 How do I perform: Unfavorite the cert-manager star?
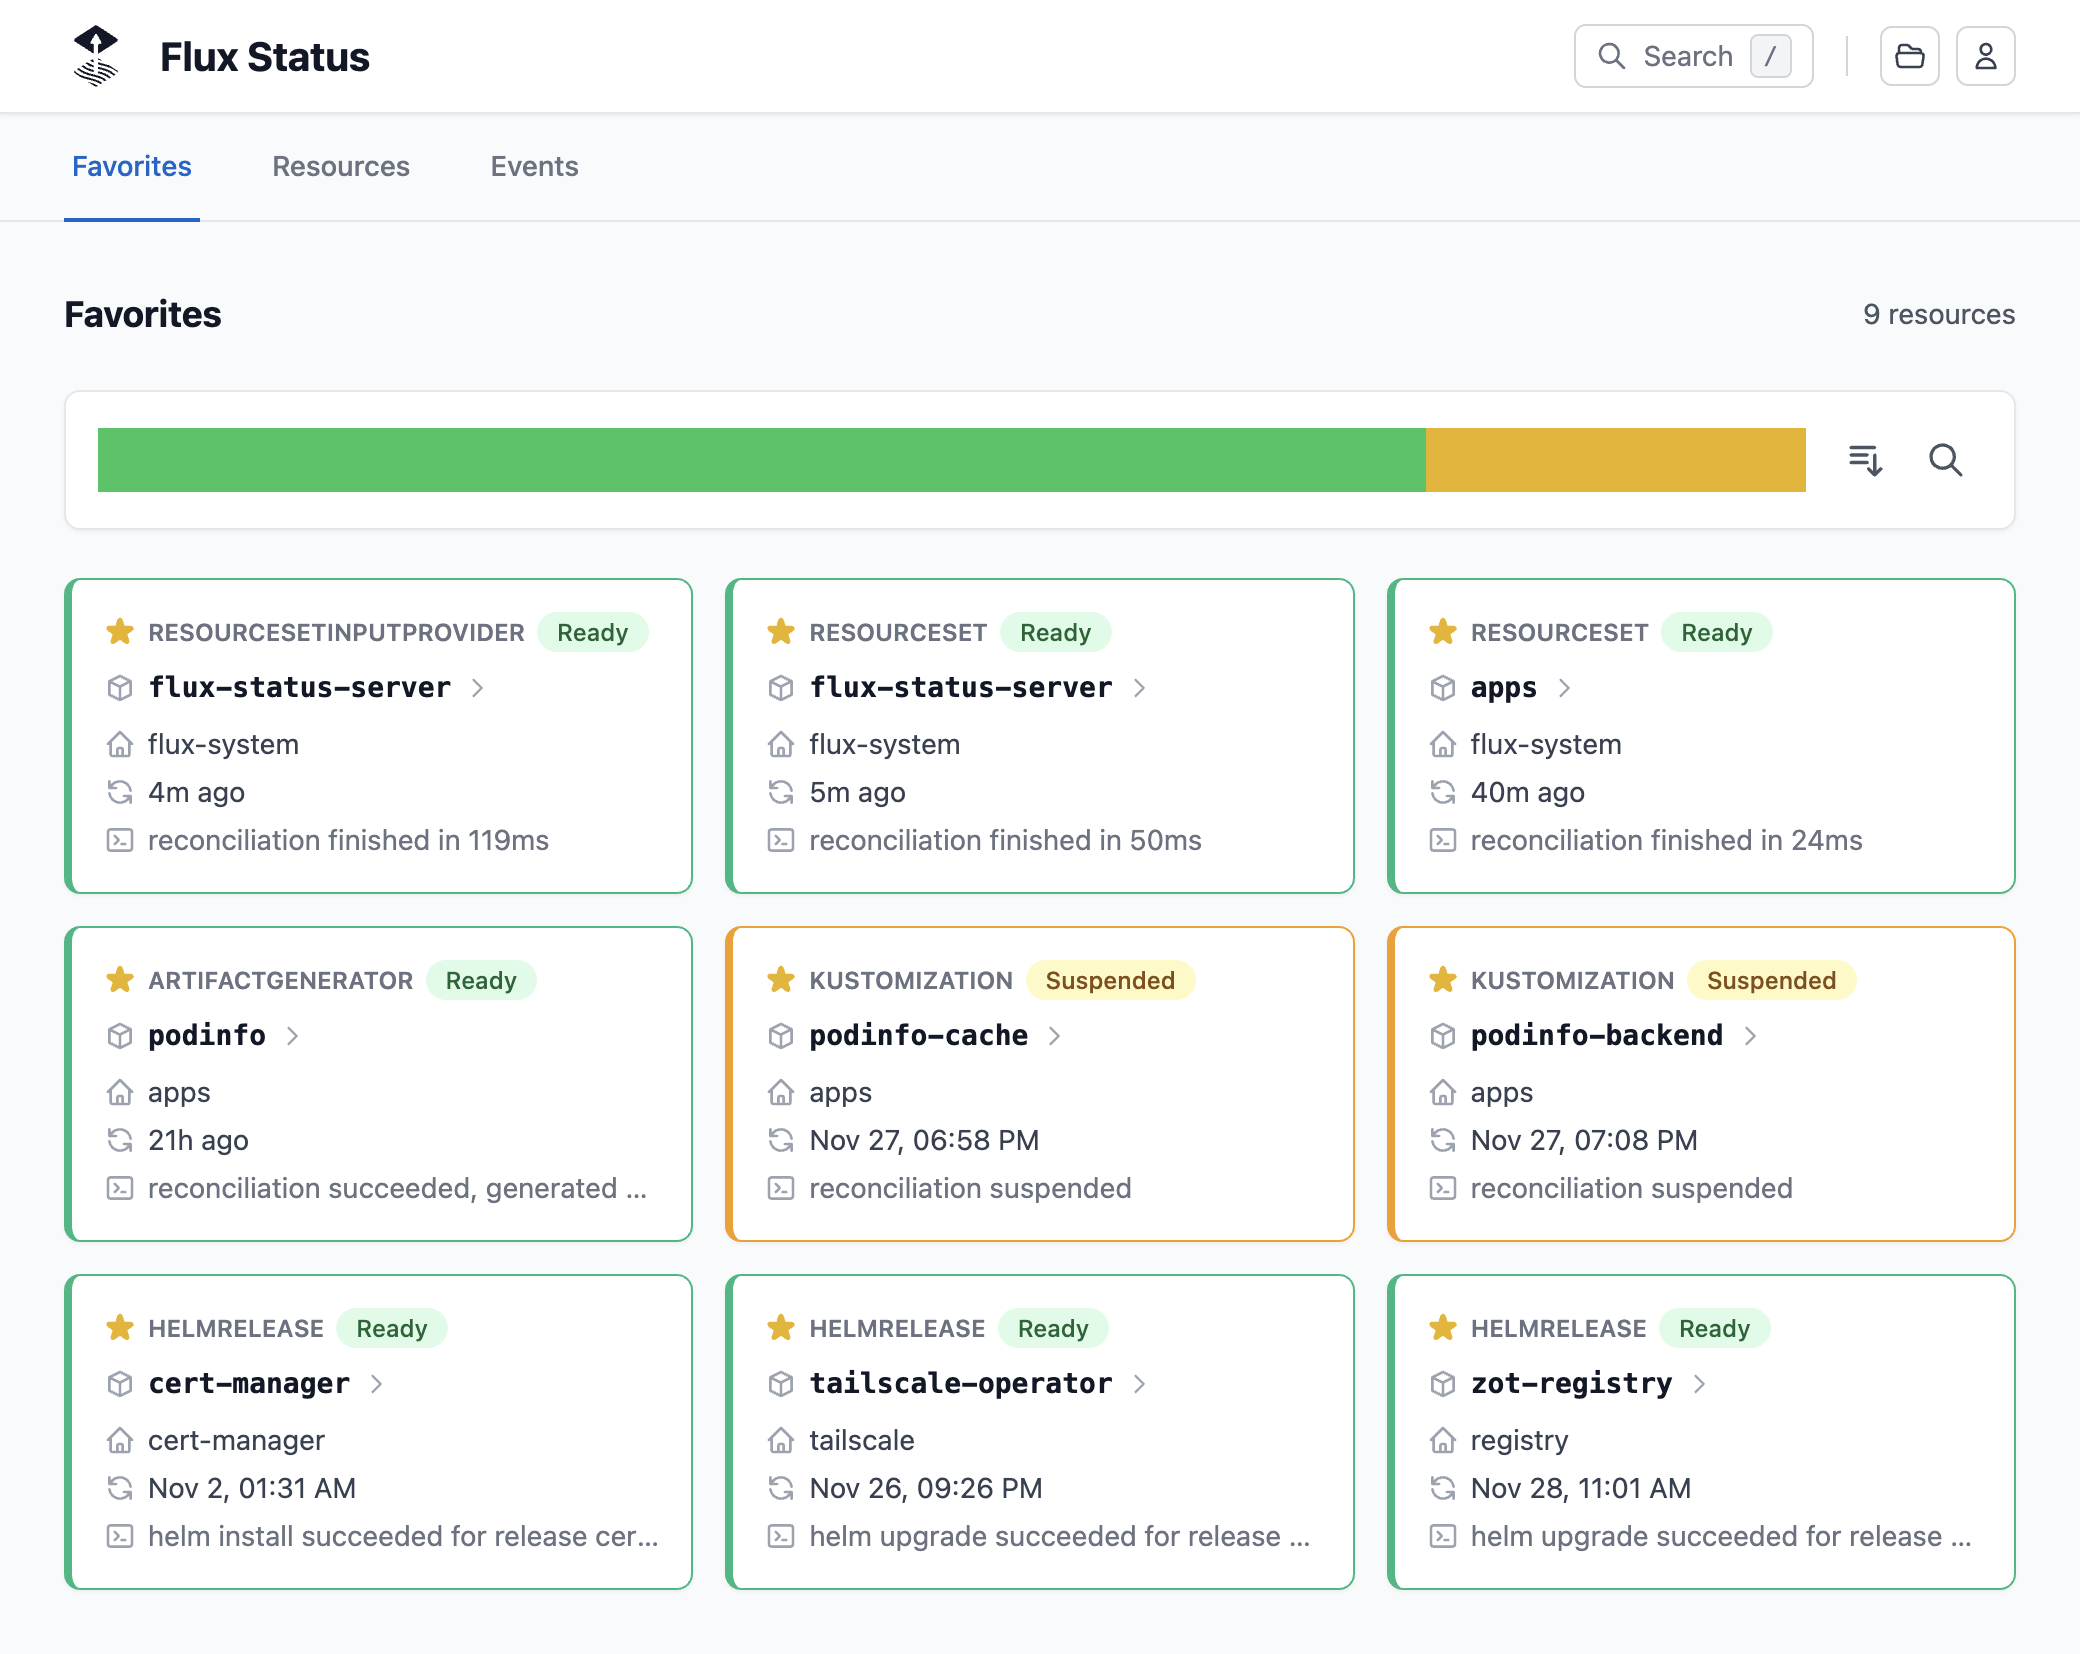coord(120,1328)
